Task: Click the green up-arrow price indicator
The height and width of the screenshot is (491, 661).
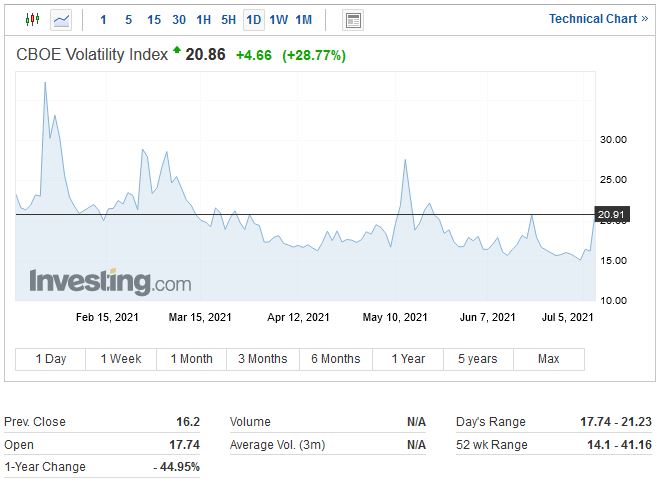Action: coord(177,50)
